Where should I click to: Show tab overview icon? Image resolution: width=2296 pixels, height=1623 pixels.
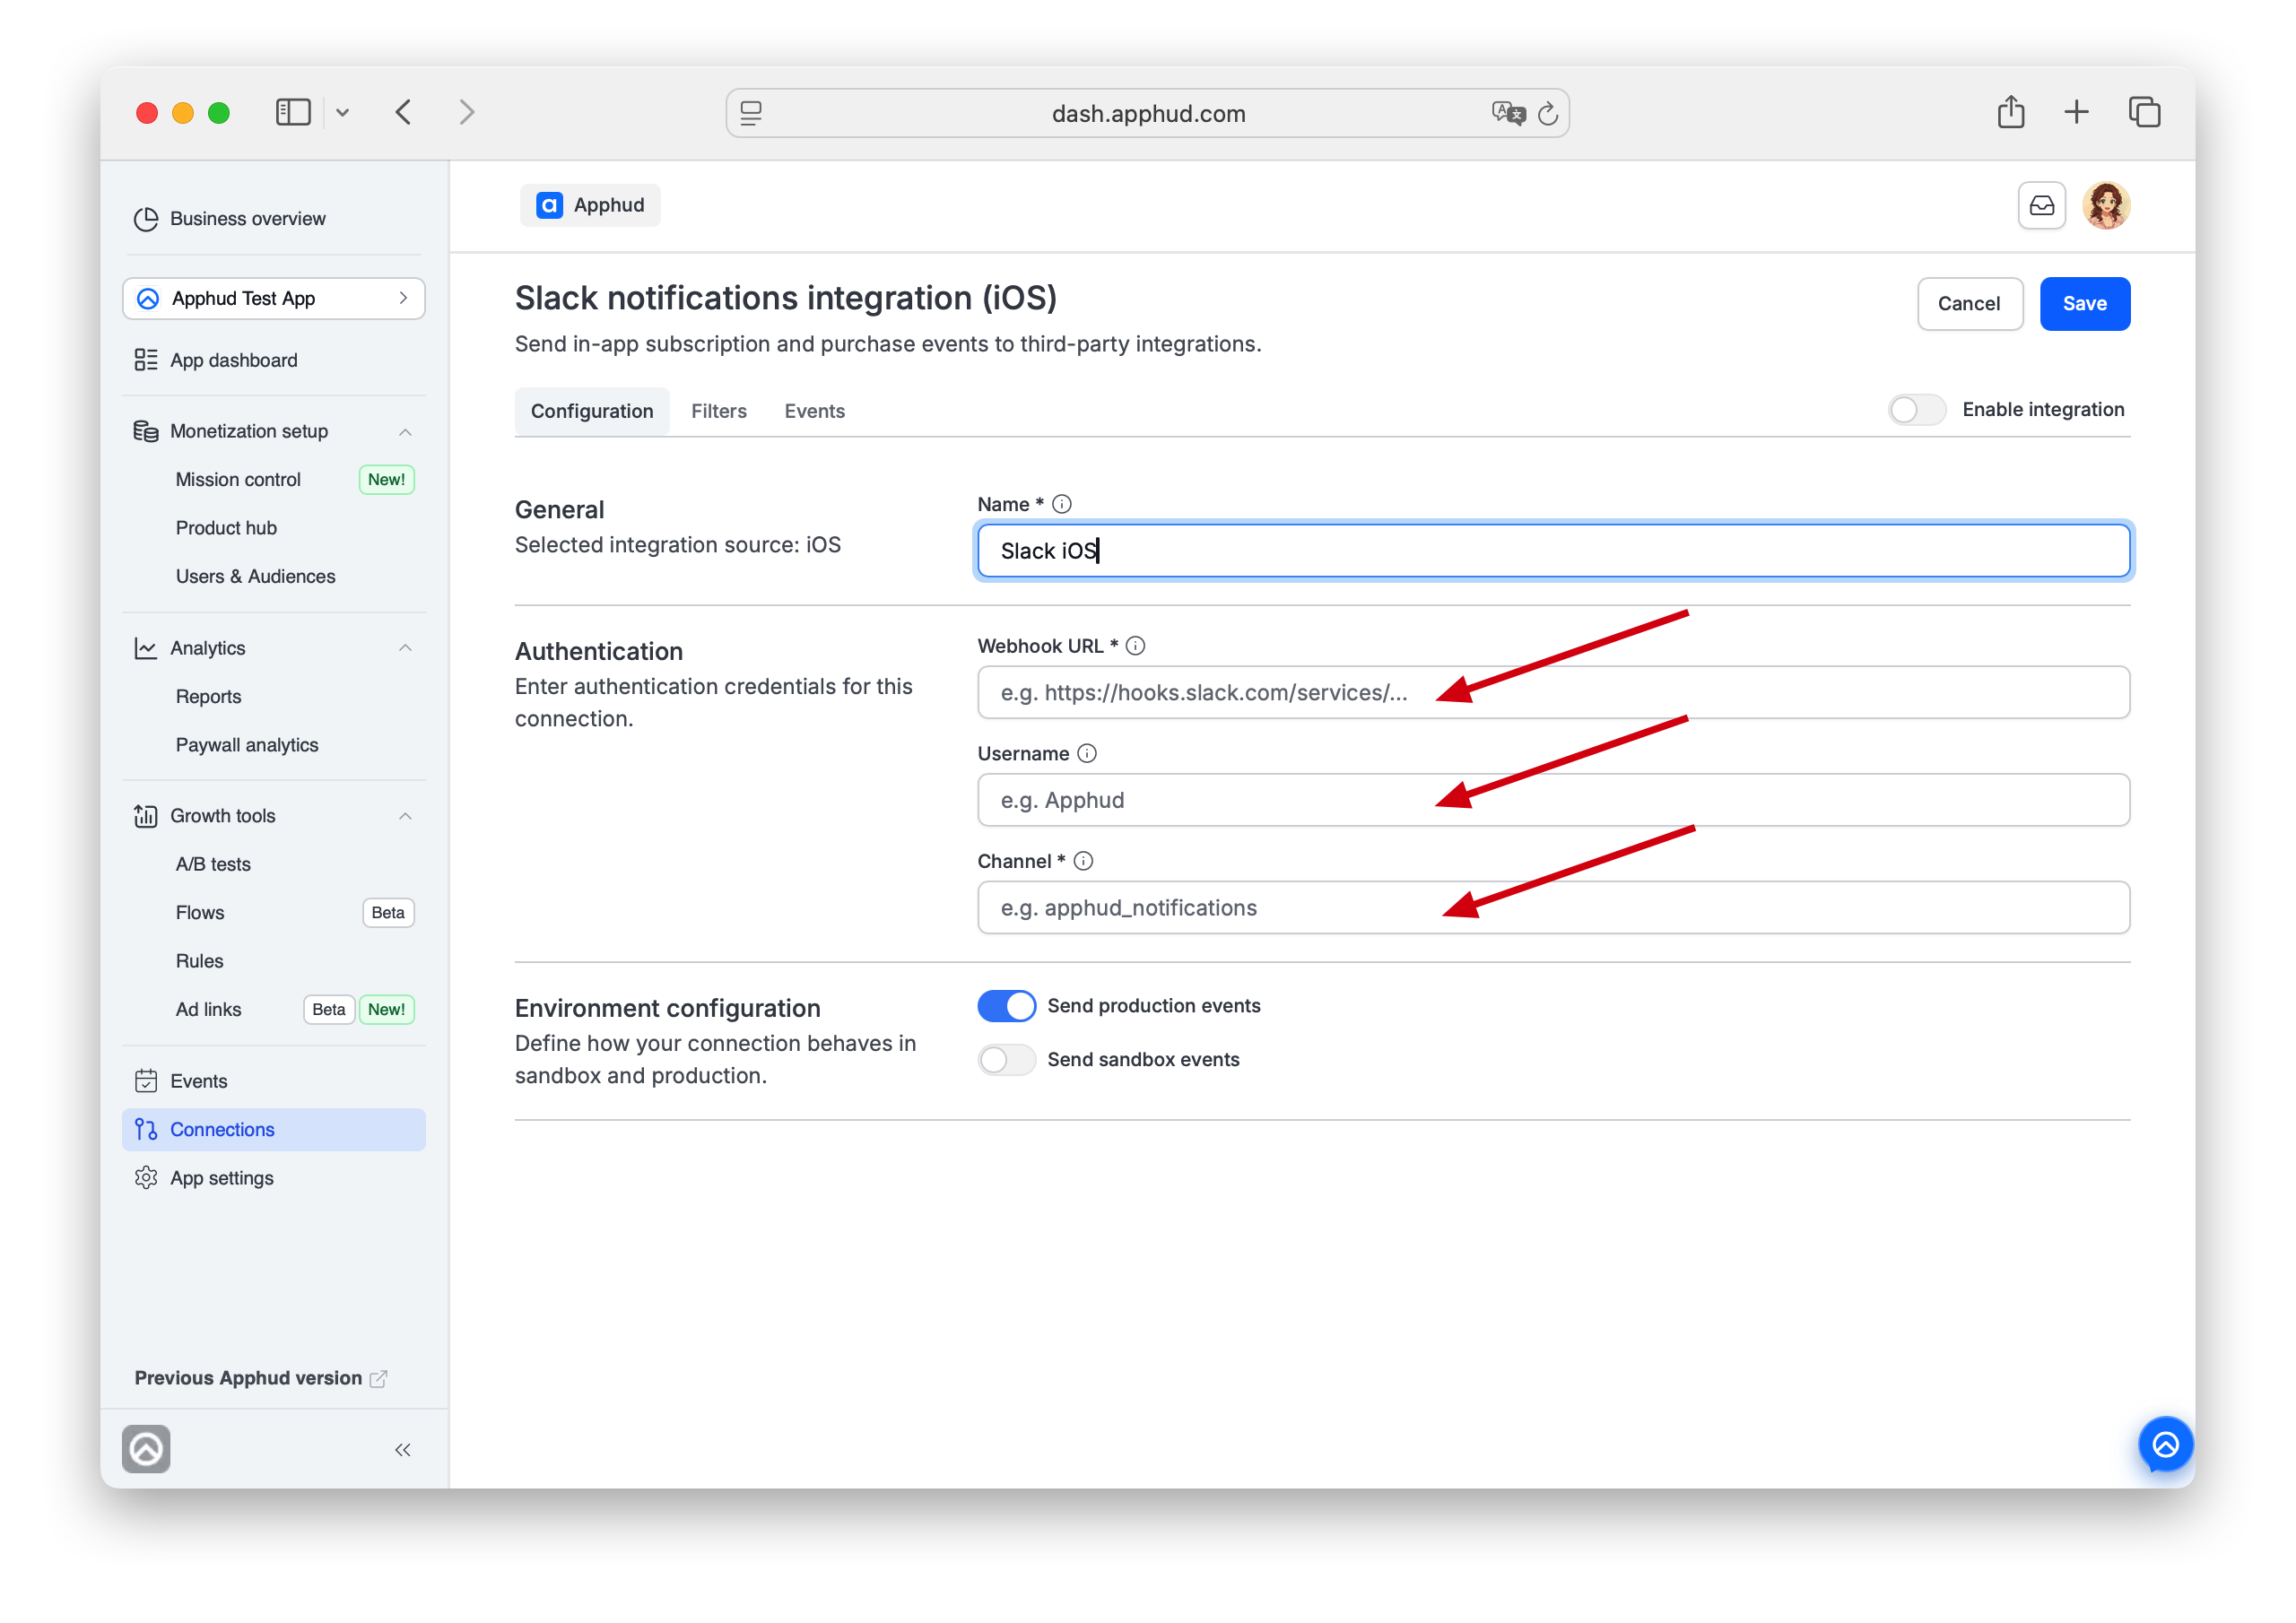[x=2144, y=112]
